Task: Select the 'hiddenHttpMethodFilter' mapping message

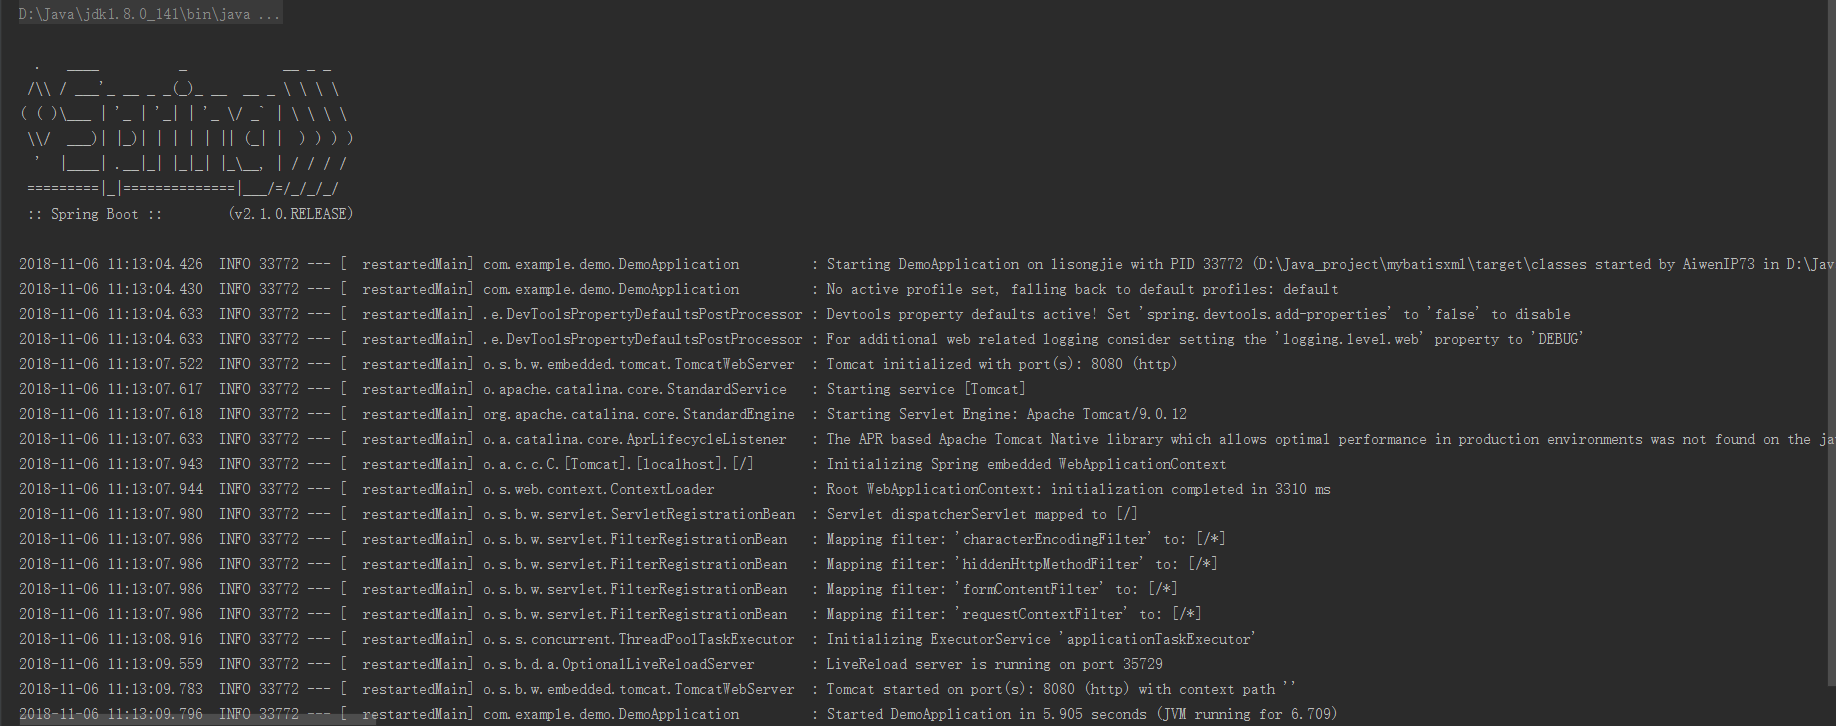Action: [x=1022, y=564]
